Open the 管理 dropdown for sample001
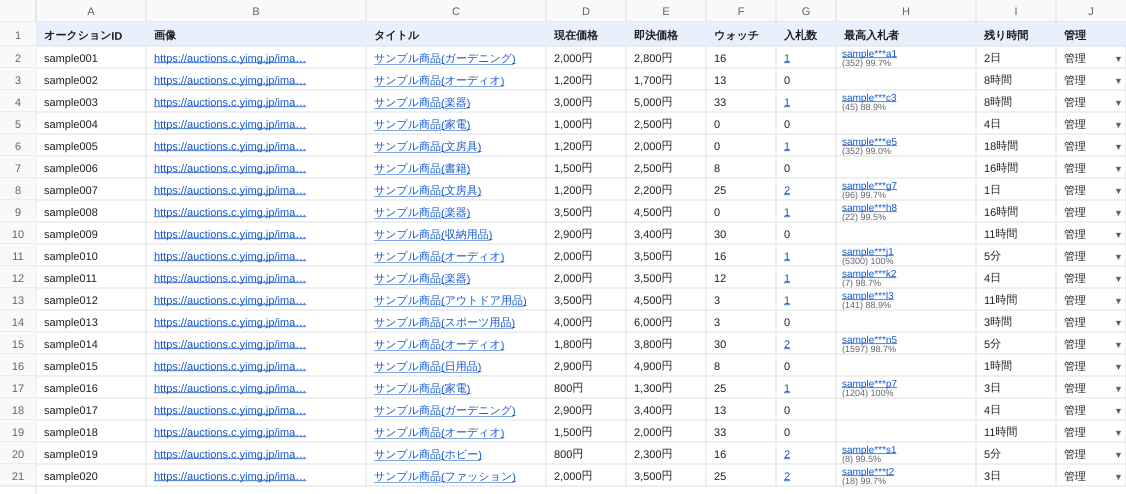 point(1118,59)
